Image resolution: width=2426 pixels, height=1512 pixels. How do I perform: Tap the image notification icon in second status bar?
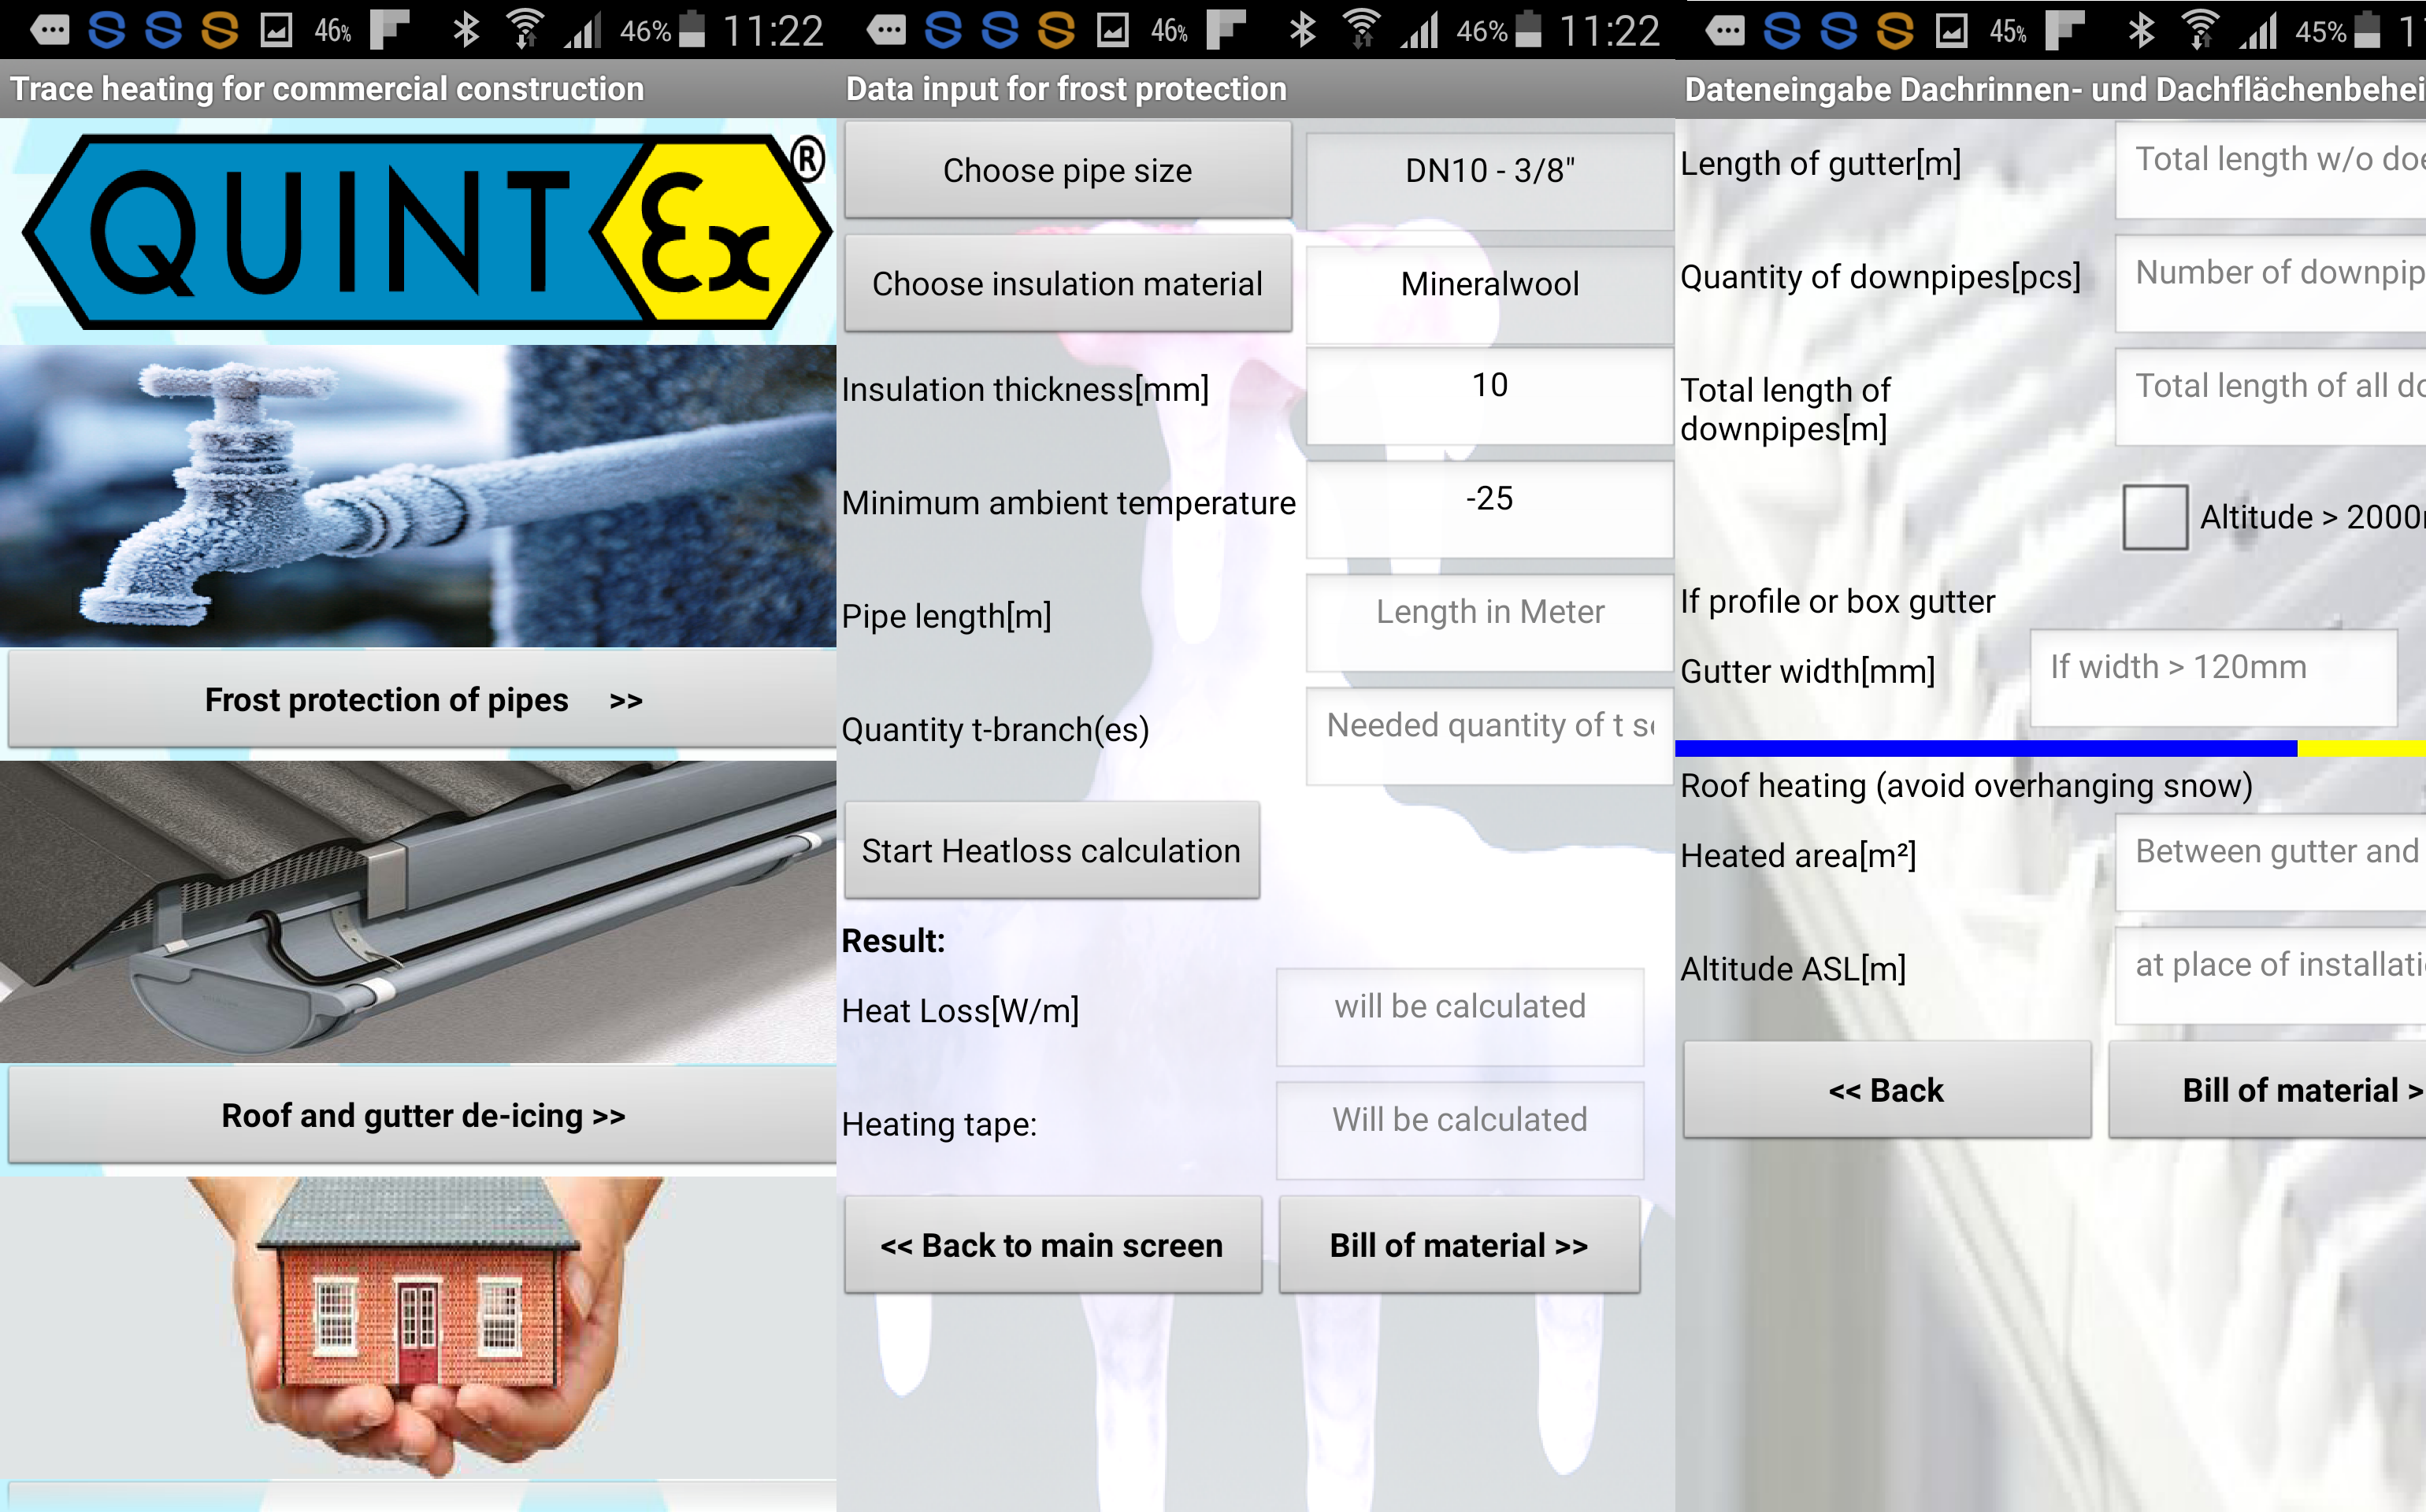1112,31
